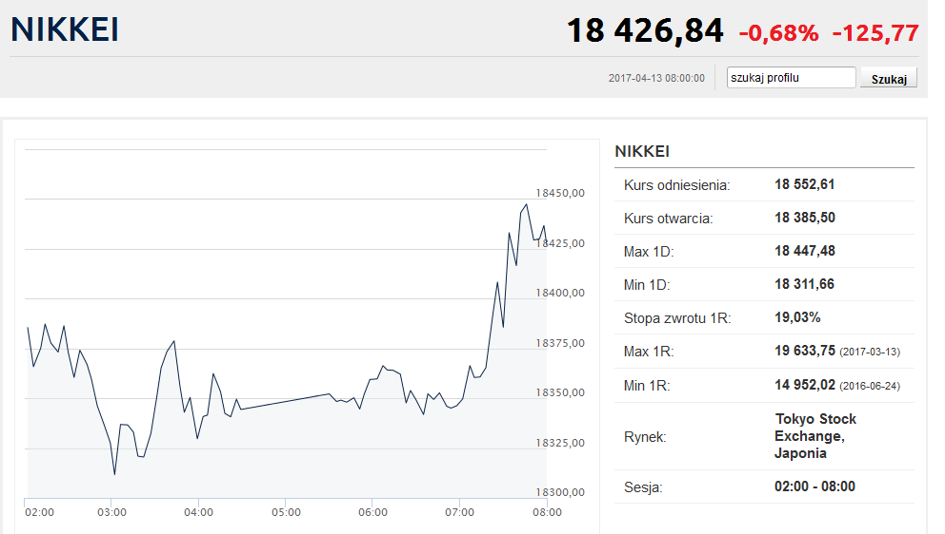Screen dimensions: 945x534
Task: Click the 18400,00 price axis label
Action: pyautogui.click(x=560, y=293)
